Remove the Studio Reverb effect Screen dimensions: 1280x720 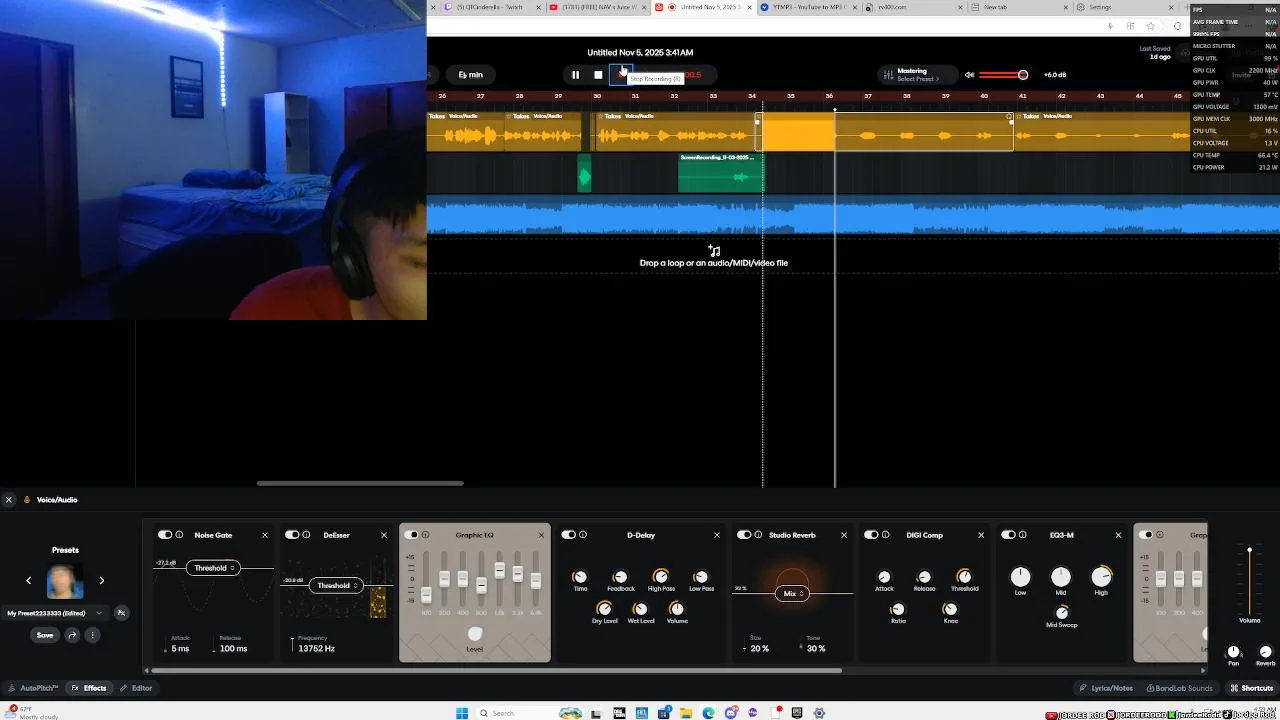click(x=843, y=535)
